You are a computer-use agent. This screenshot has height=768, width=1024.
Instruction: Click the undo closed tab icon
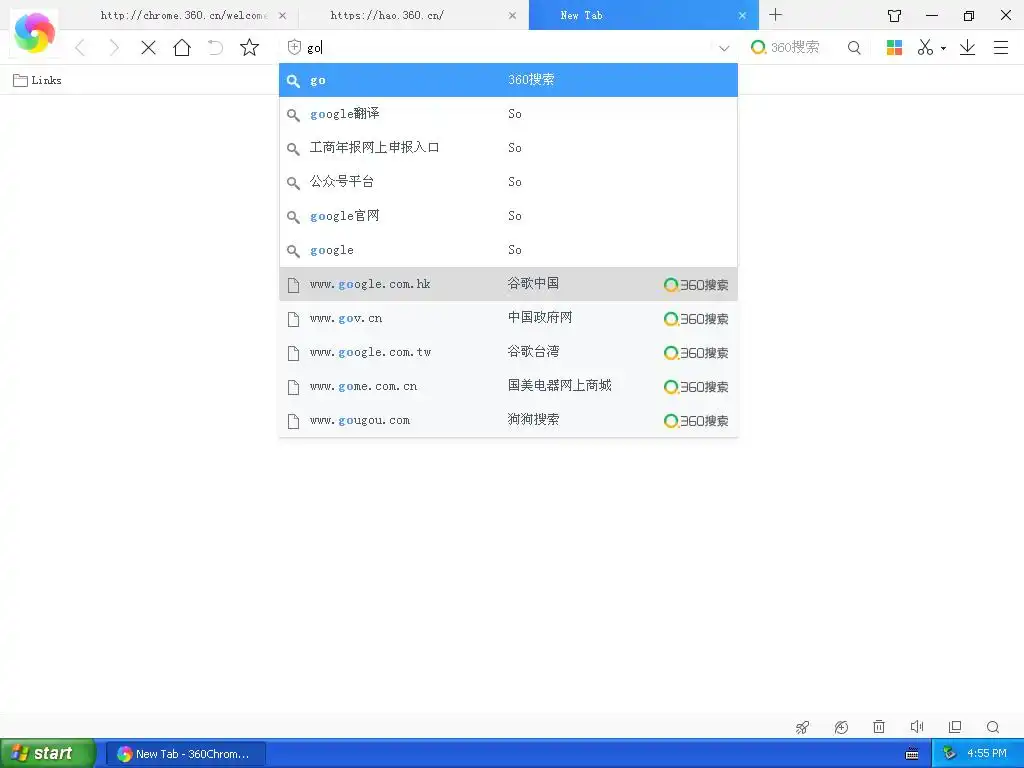click(216, 47)
